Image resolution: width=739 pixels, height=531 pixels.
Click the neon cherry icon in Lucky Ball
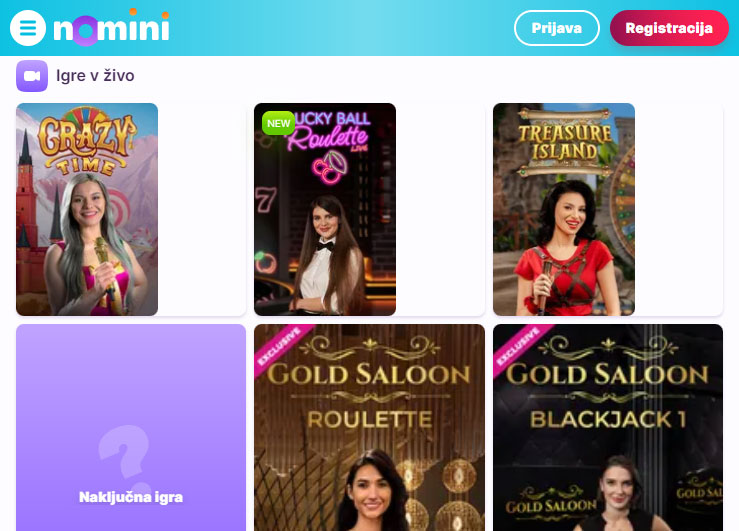click(330, 167)
